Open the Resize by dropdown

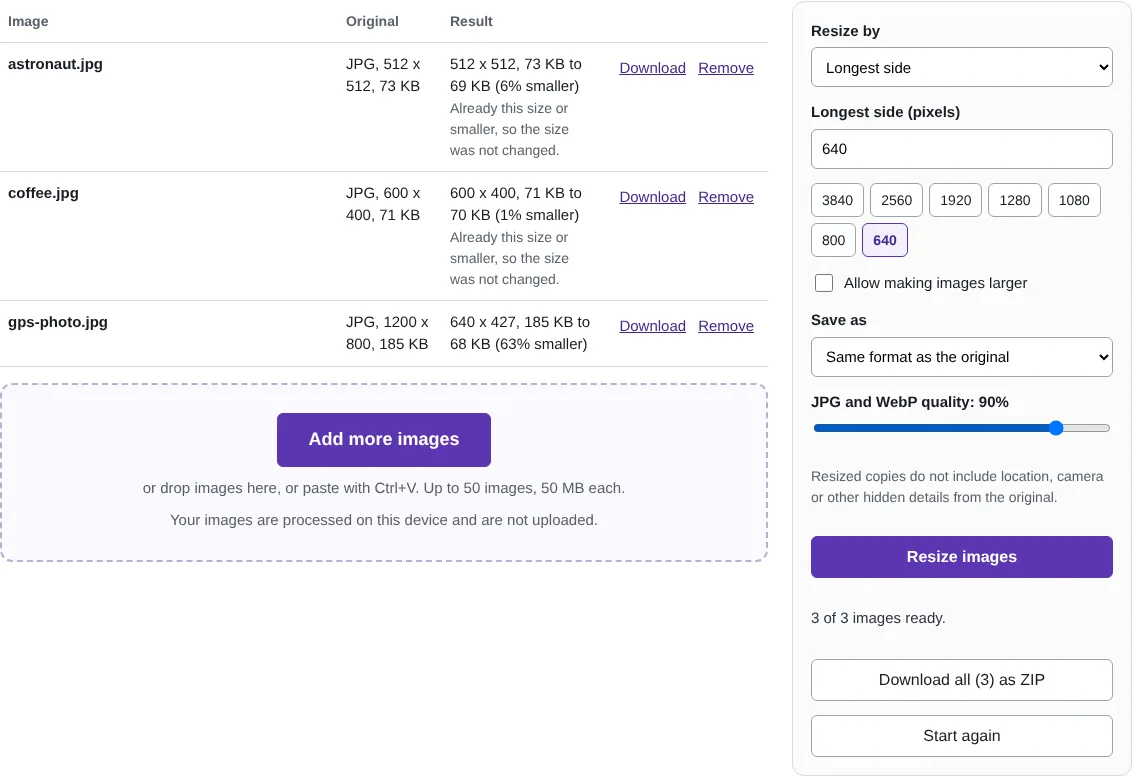pos(961,67)
